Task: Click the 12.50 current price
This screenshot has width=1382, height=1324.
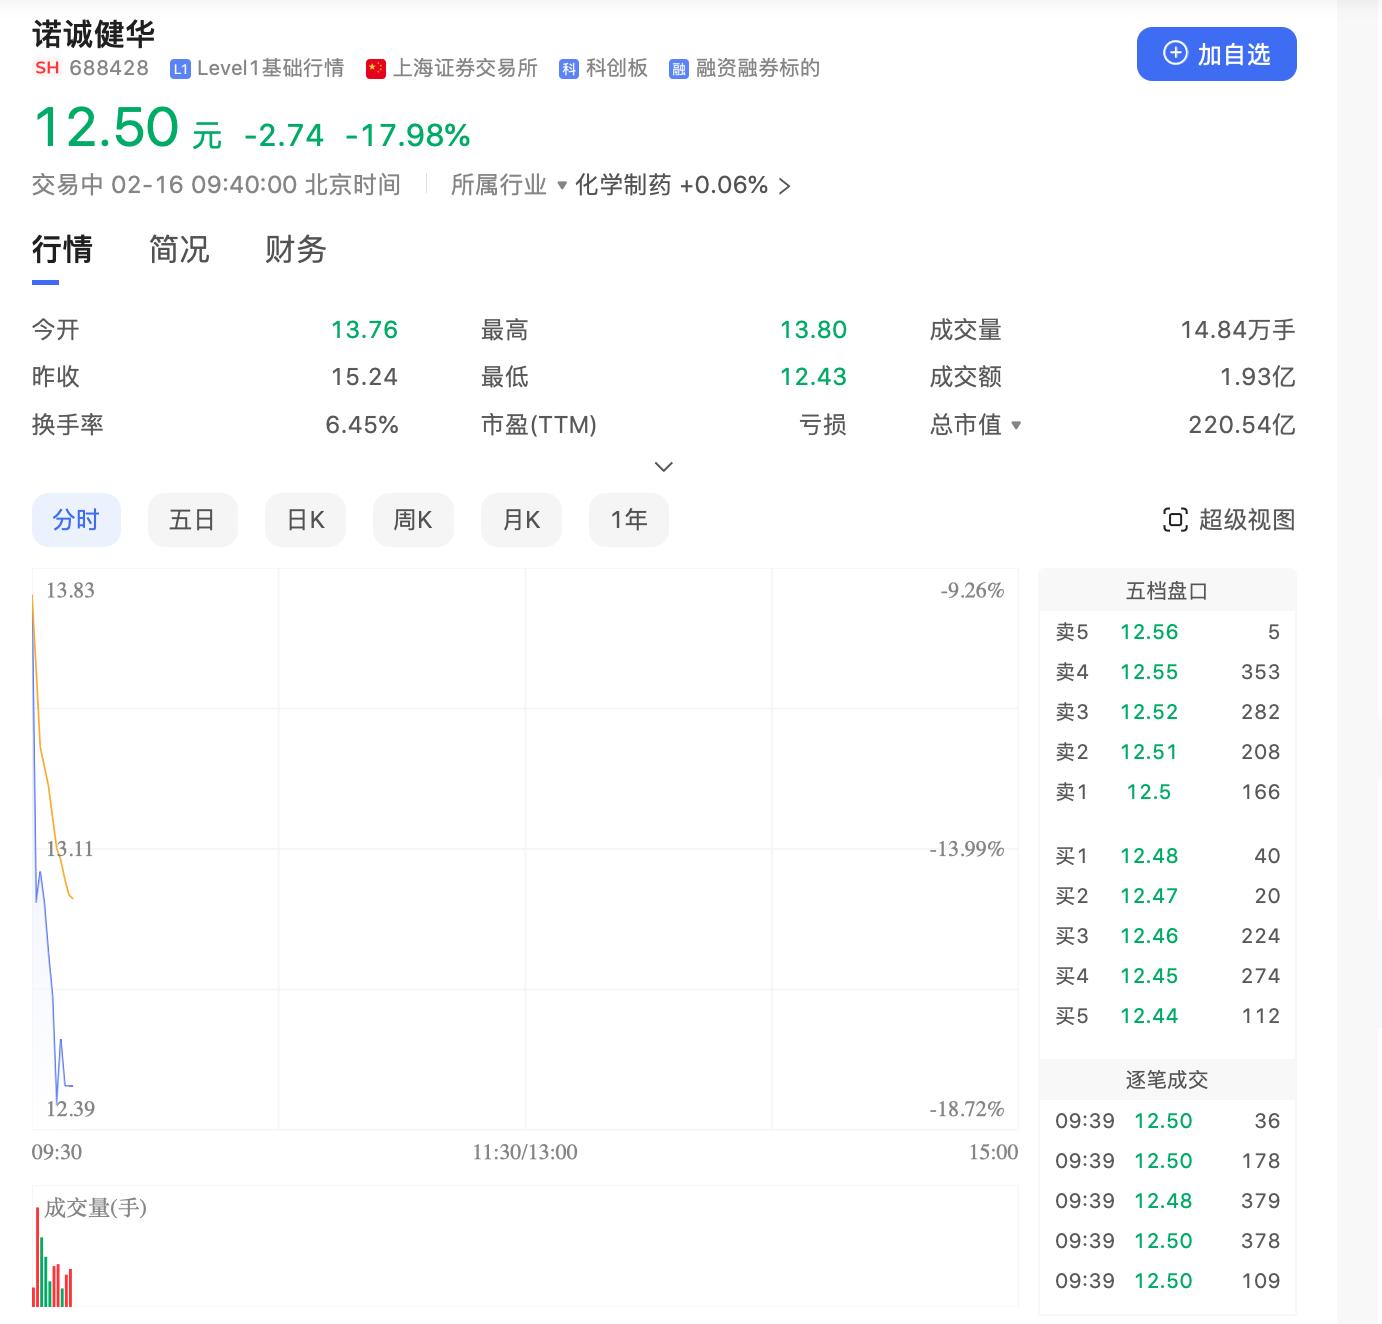Action: tap(106, 128)
